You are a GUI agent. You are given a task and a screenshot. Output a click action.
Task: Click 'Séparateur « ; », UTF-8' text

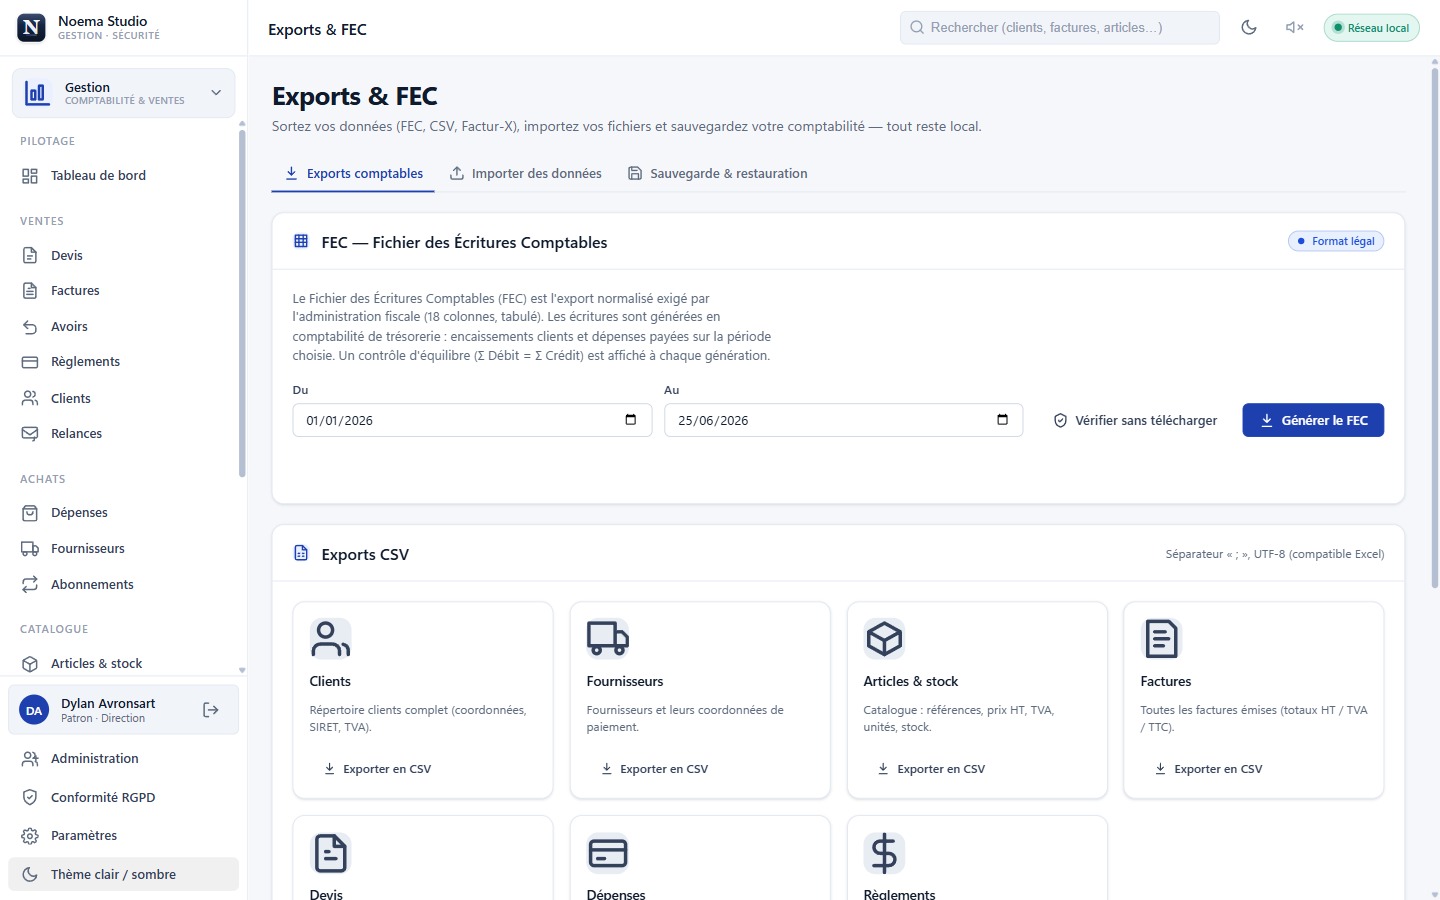point(1274,554)
